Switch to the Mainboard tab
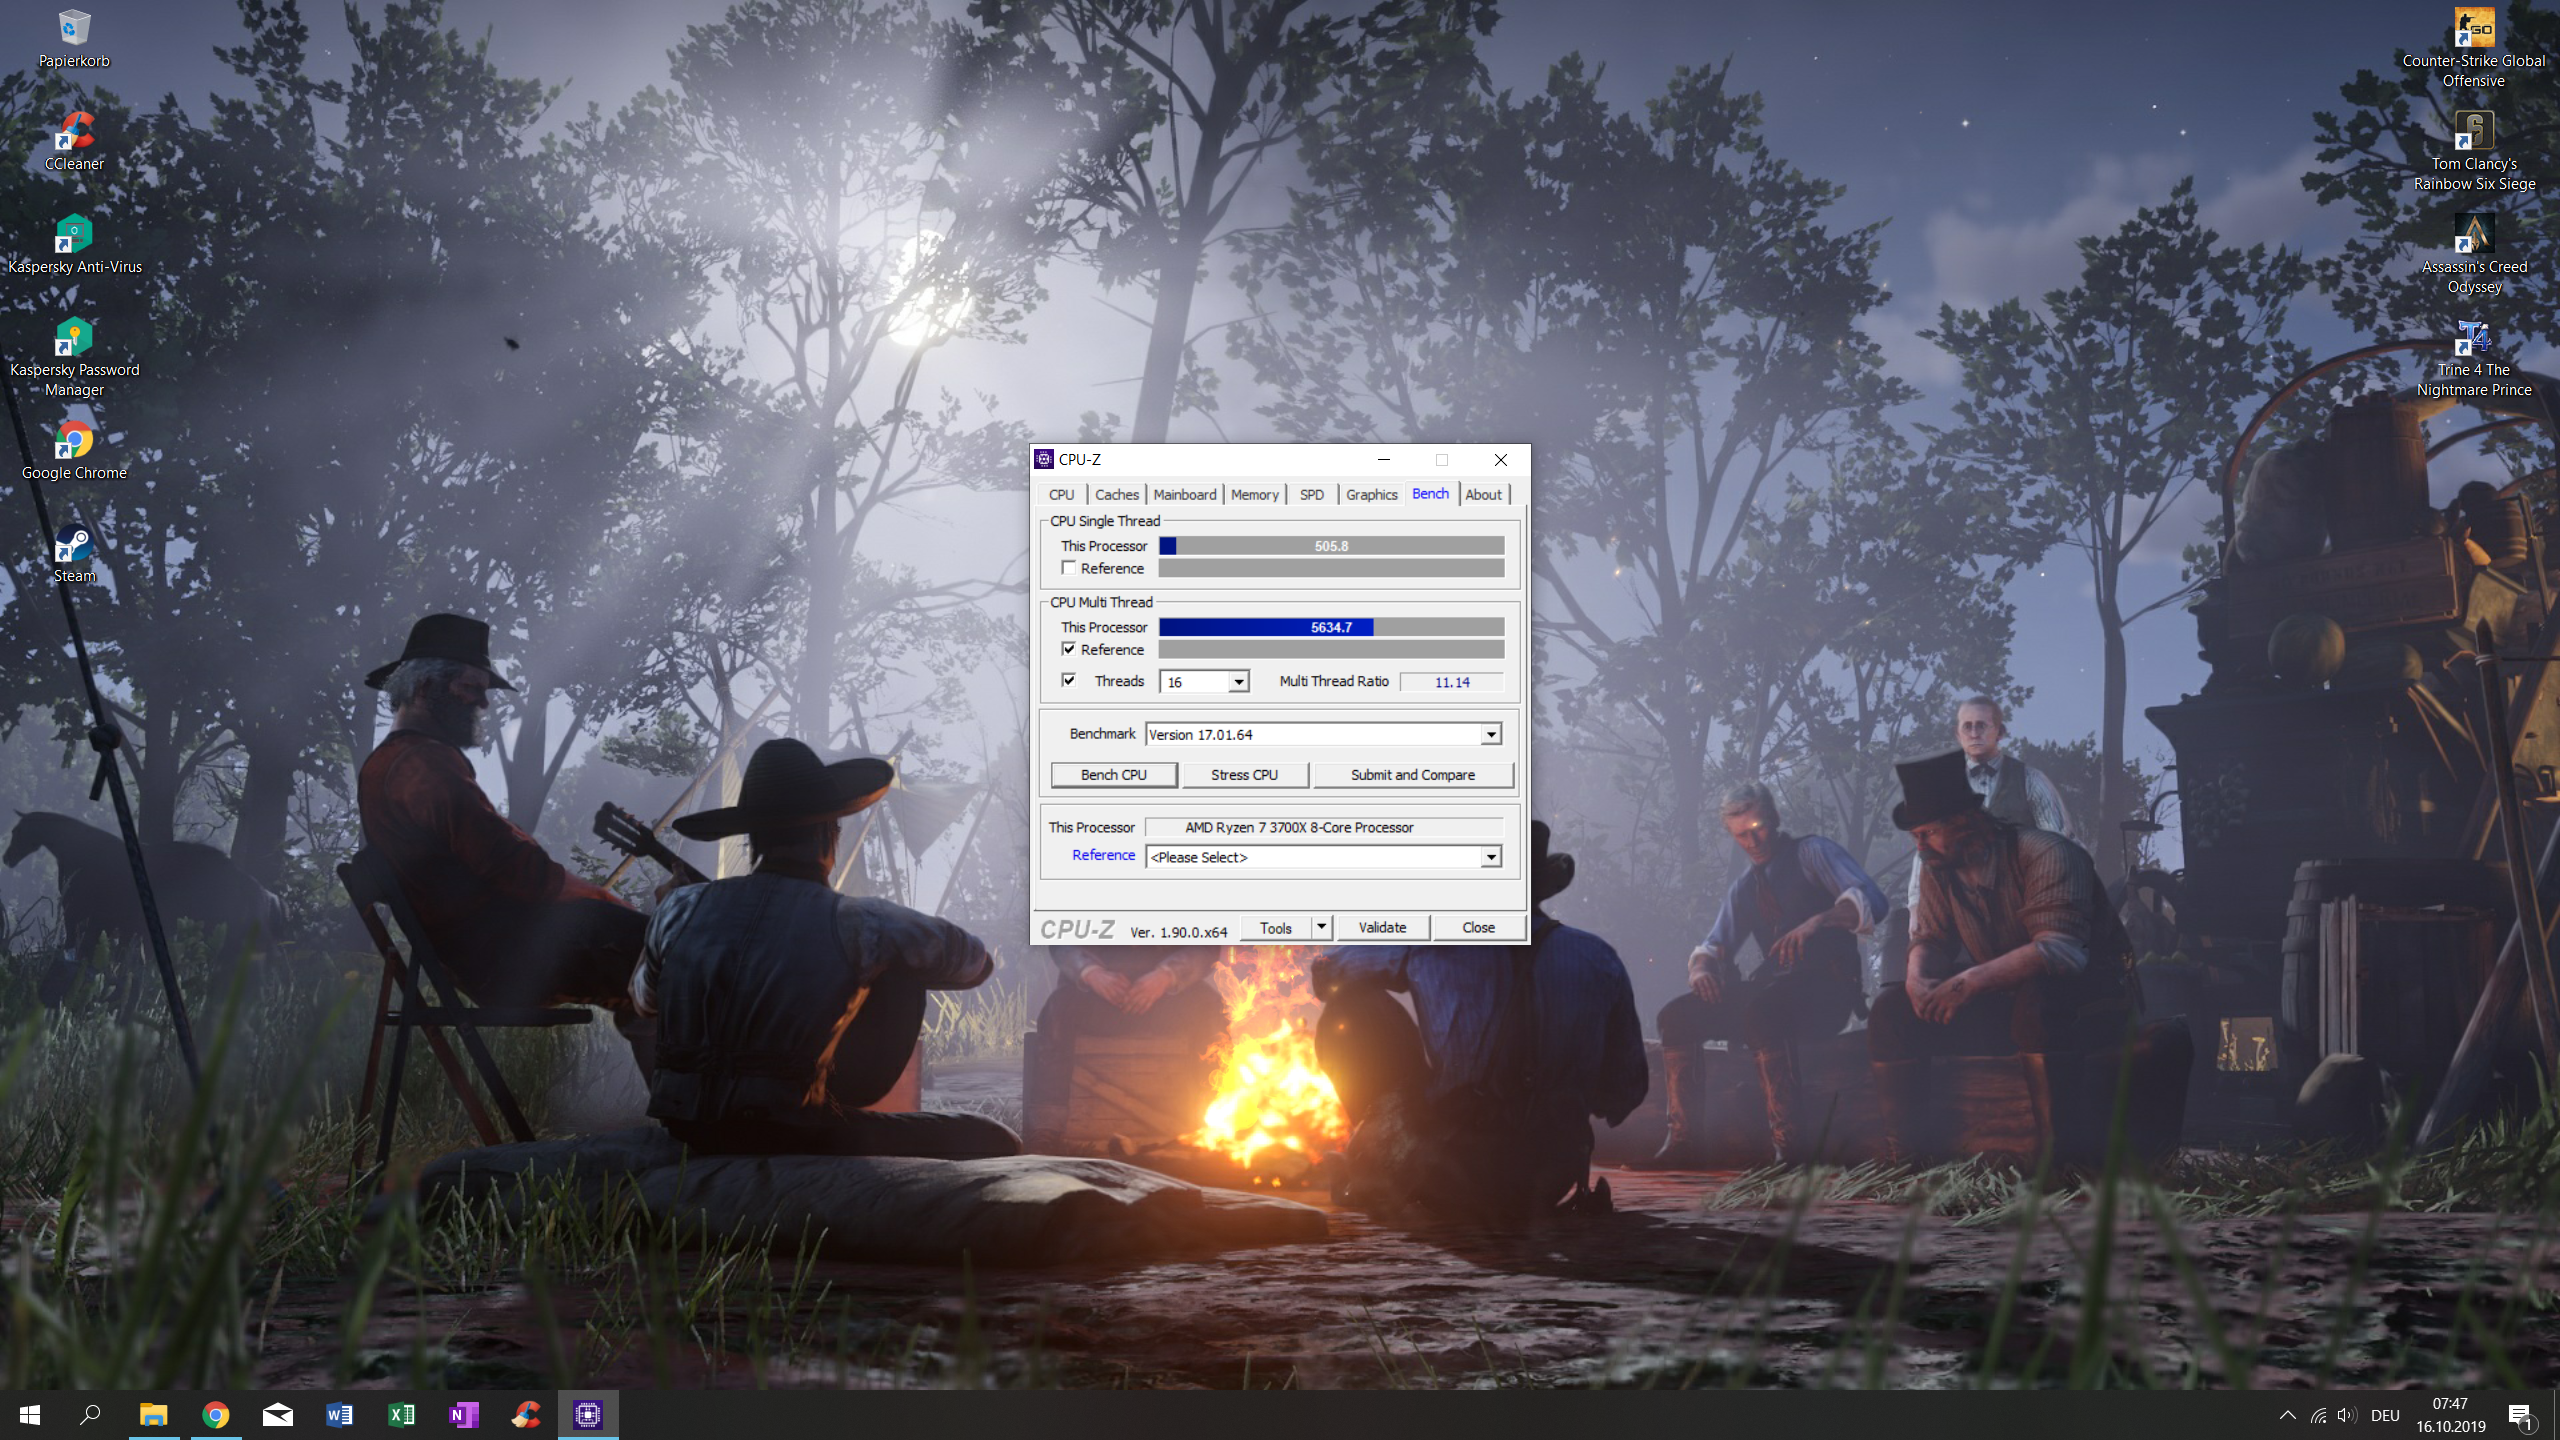The height and width of the screenshot is (1440, 2560). 1184,495
